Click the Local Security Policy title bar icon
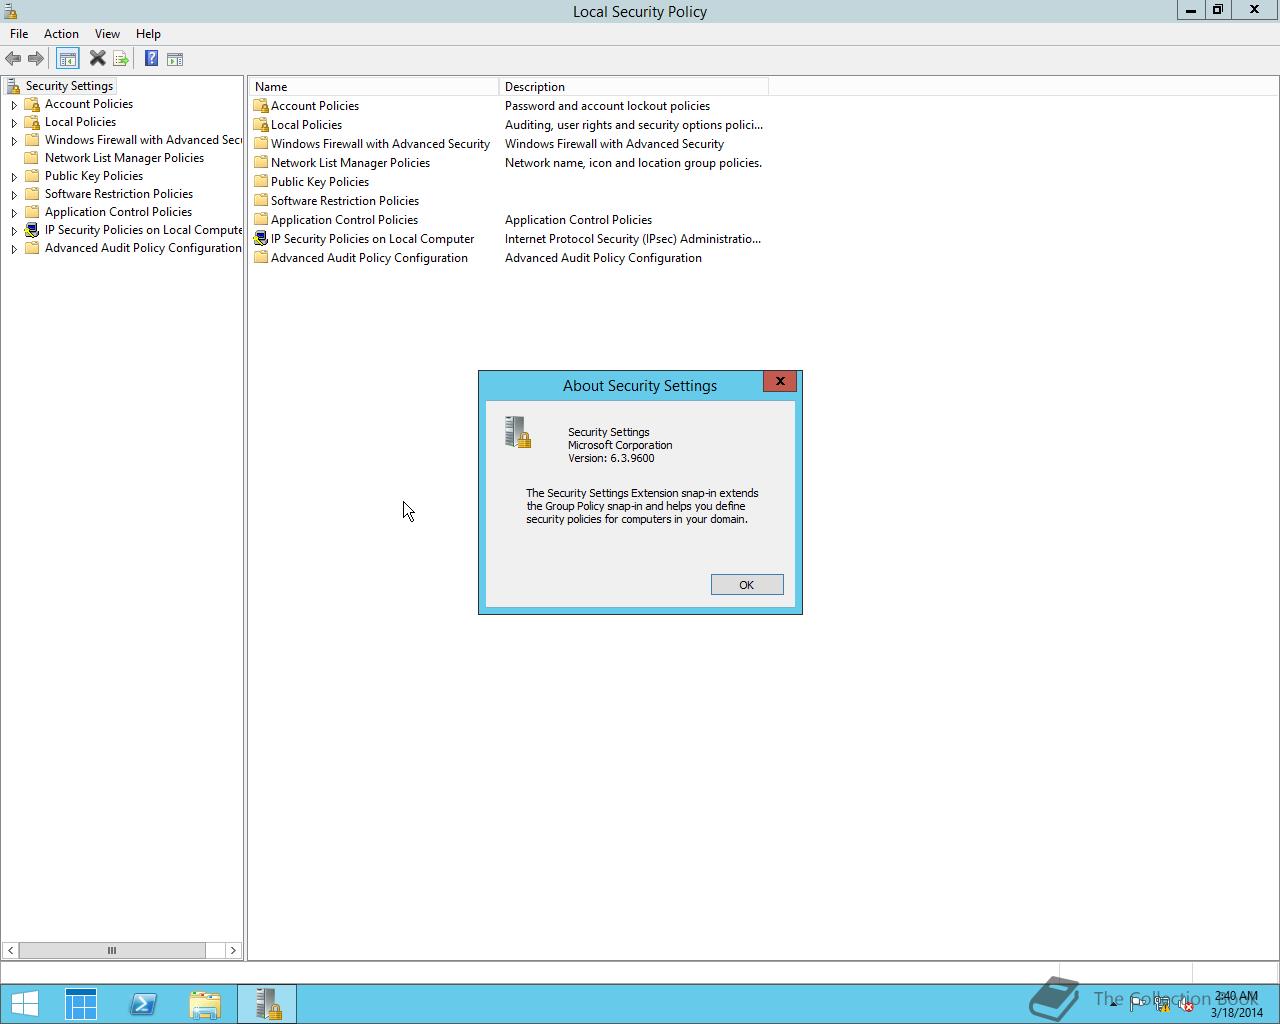Viewport: 1280px width, 1024px height. pos(10,11)
